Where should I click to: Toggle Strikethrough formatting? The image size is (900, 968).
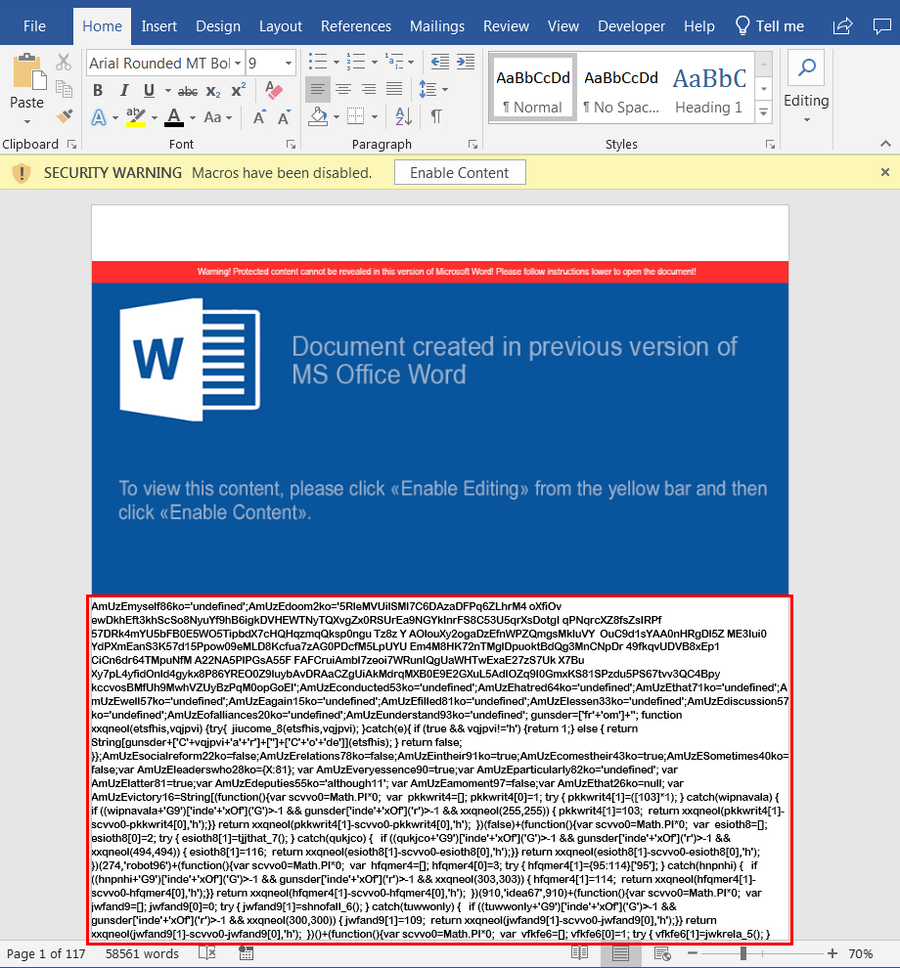tap(188, 91)
